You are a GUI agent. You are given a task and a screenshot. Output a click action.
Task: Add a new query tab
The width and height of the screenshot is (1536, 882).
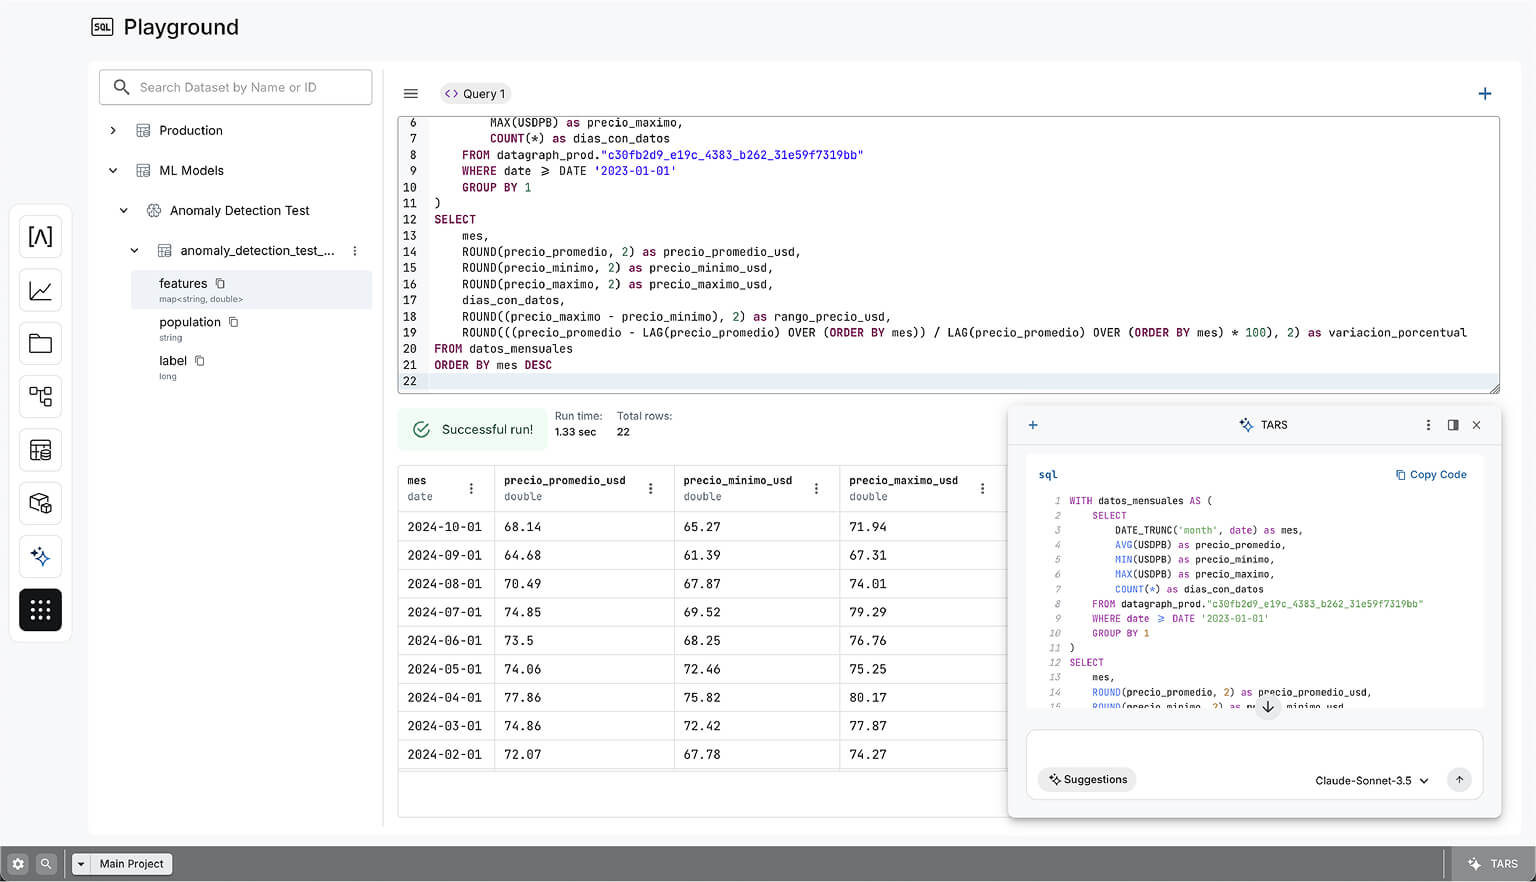[1485, 94]
